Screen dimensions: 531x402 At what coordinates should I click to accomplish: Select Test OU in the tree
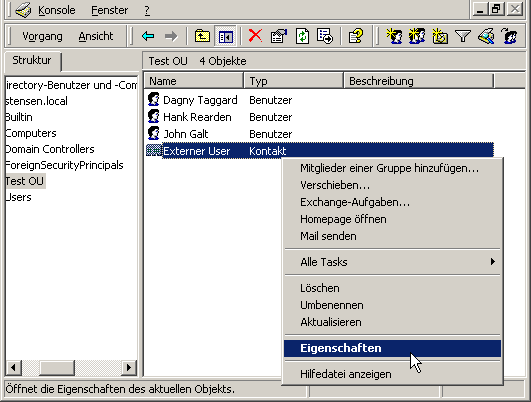pyautogui.click(x=24, y=181)
